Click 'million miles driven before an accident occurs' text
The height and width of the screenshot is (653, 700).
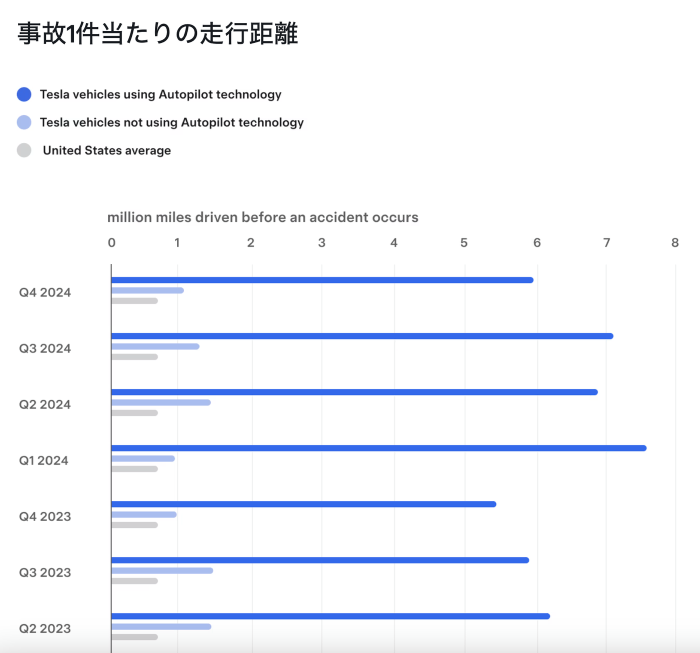pyautogui.click(x=262, y=217)
